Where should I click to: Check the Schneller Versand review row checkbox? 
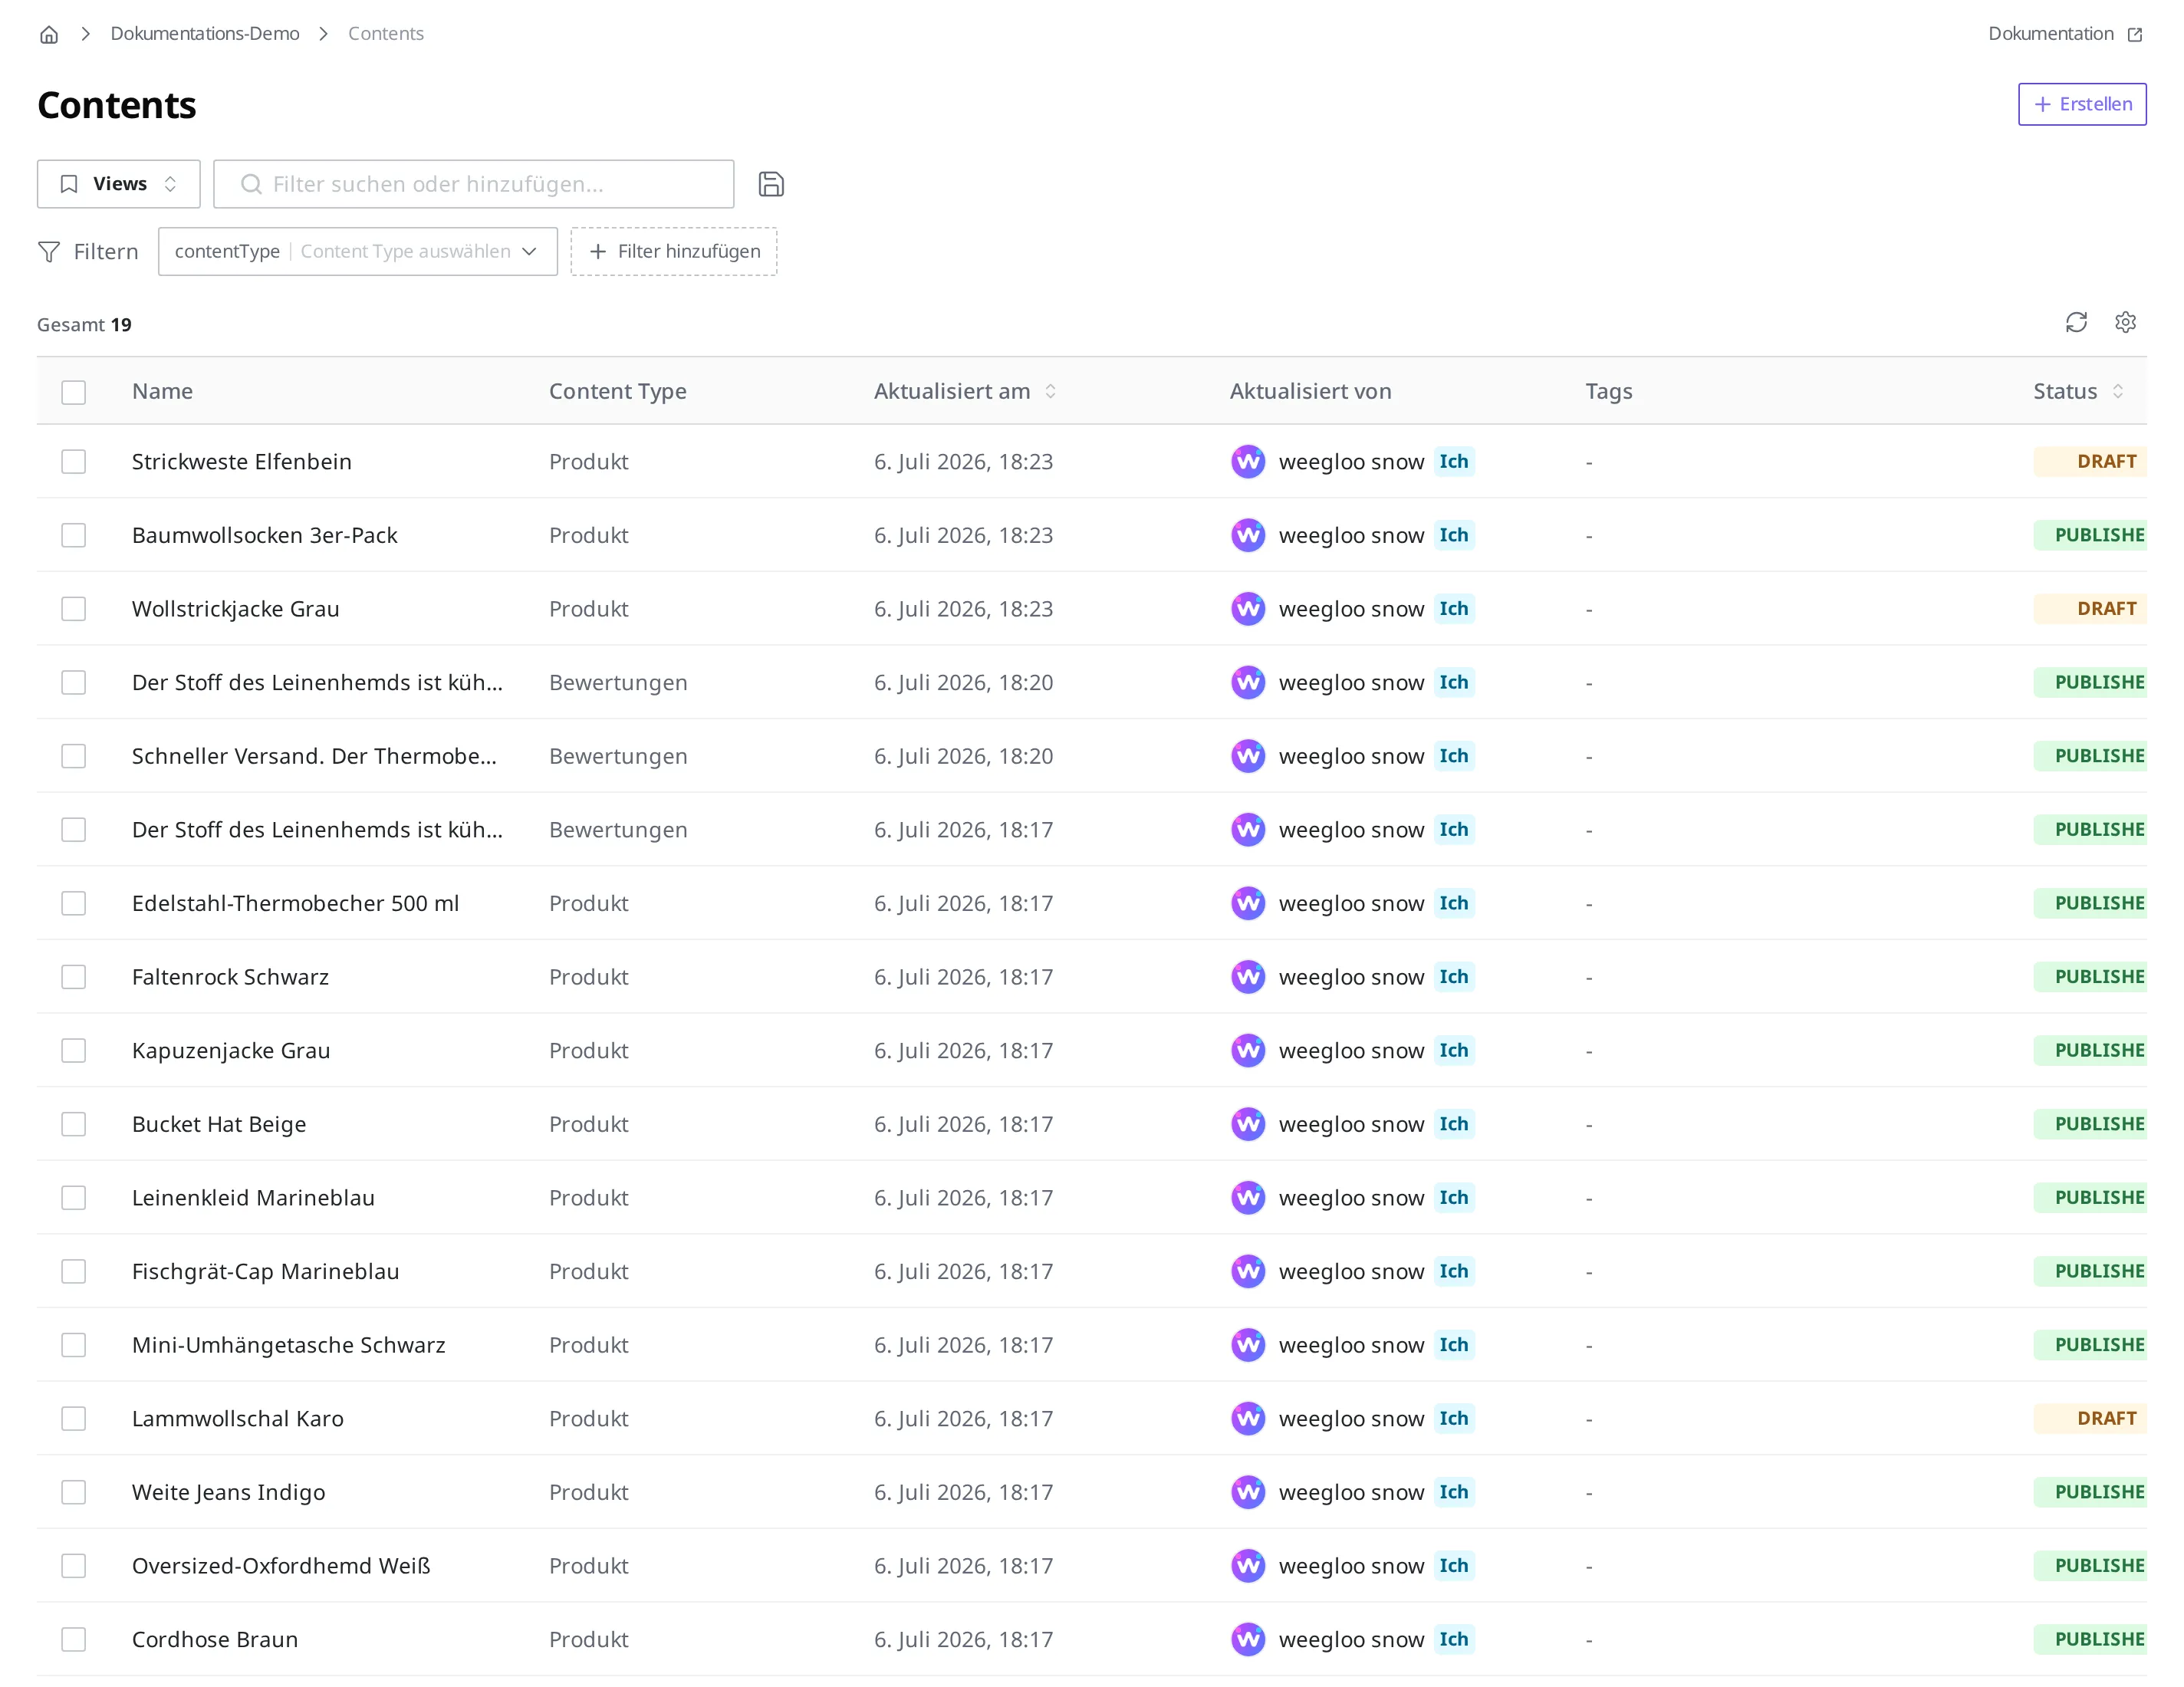coord(73,756)
